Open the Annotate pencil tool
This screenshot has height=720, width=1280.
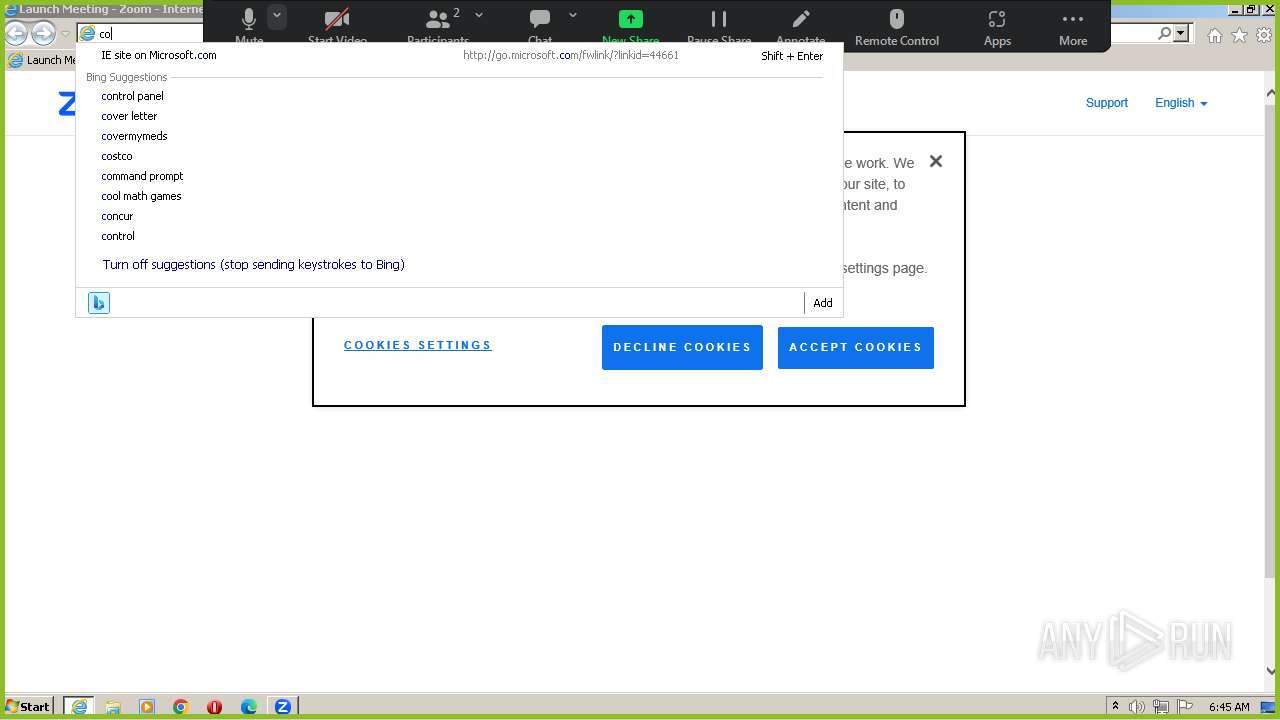[x=801, y=27]
